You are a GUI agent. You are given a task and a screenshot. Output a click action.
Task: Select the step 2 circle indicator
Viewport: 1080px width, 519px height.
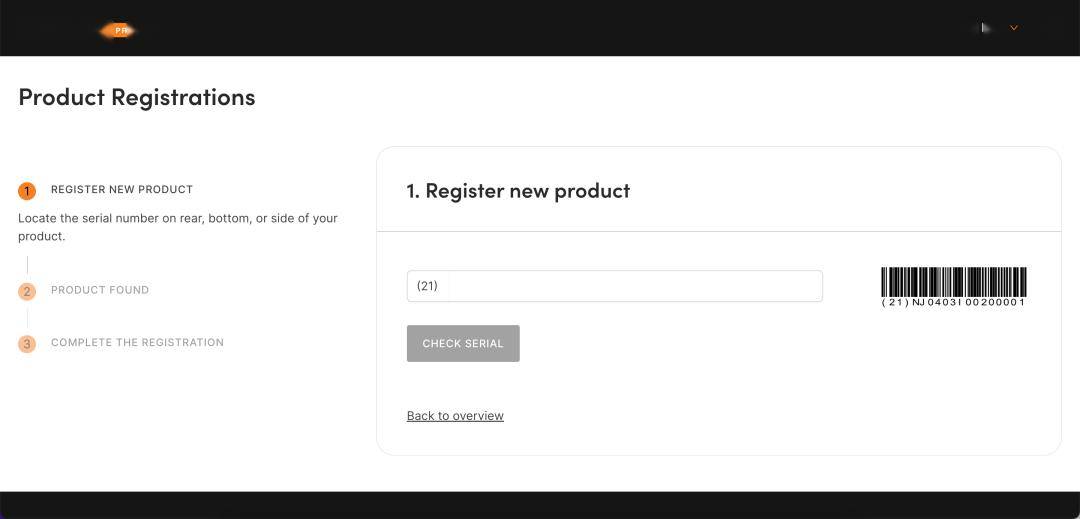tap(27, 291)
